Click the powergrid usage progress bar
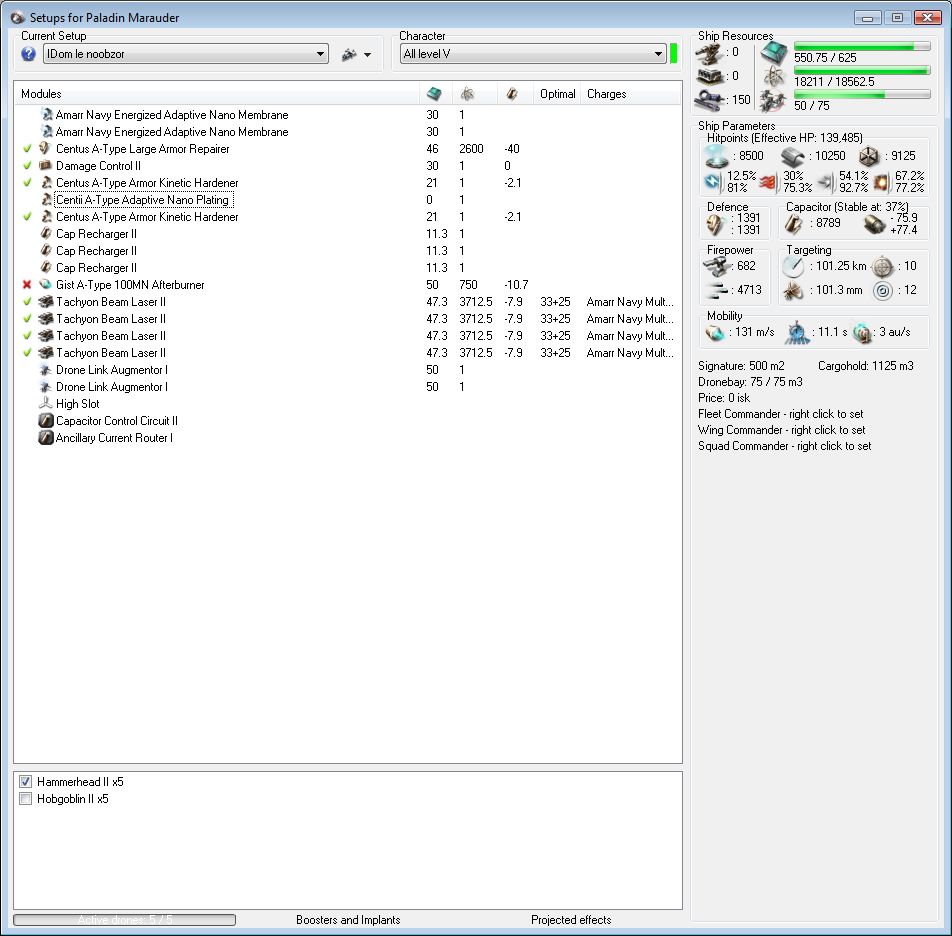Screen dimensions: 952x936 pyautogui.click(x=862, y=70)
